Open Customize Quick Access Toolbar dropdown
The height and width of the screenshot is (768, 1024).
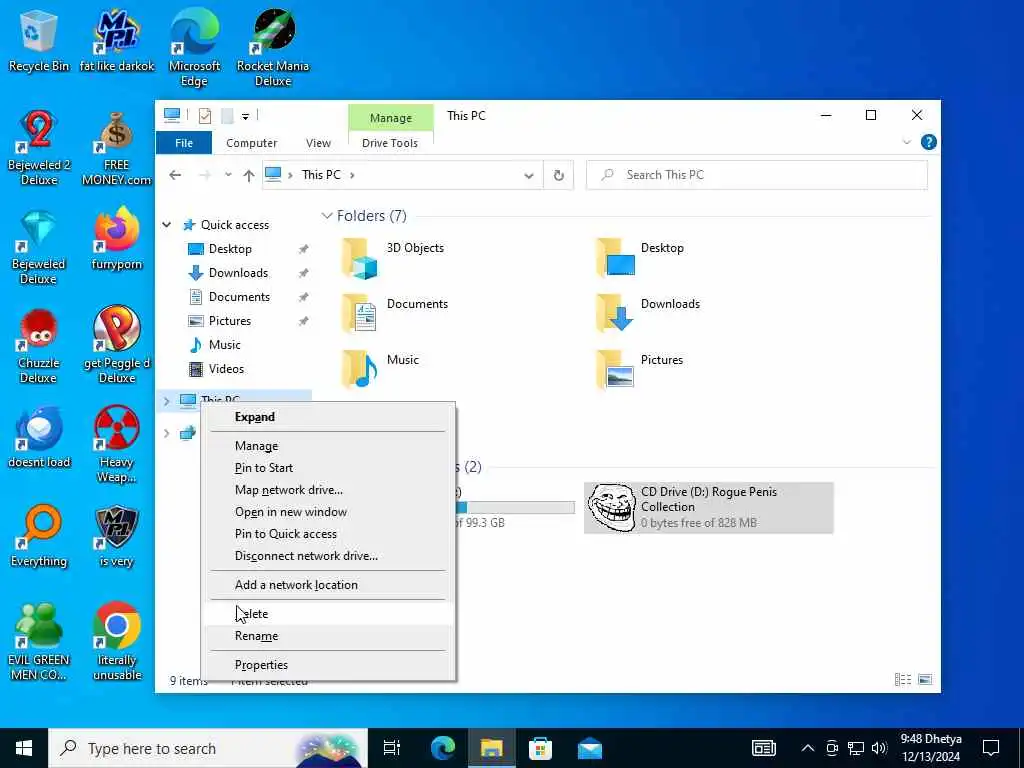(246, 117)
